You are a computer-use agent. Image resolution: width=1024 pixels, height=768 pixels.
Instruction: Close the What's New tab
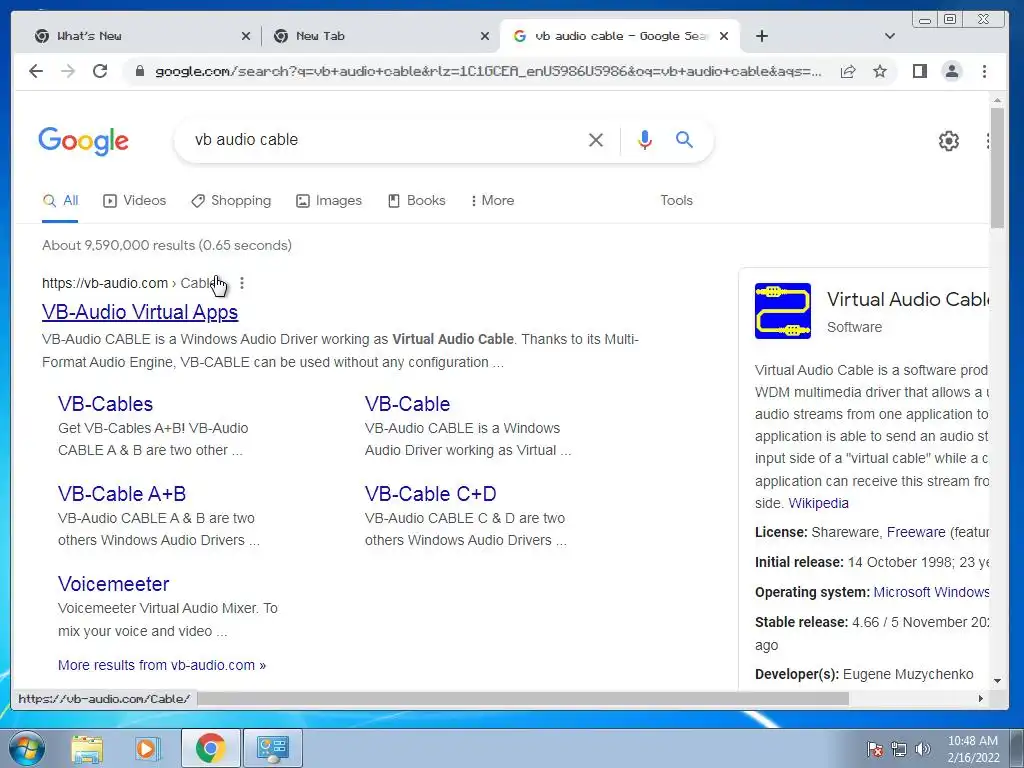pos(246,36)
